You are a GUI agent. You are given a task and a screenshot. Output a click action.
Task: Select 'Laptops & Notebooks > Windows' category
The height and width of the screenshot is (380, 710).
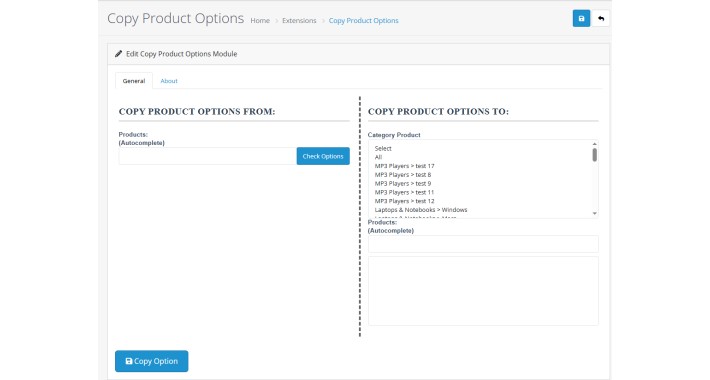point(480,210)
